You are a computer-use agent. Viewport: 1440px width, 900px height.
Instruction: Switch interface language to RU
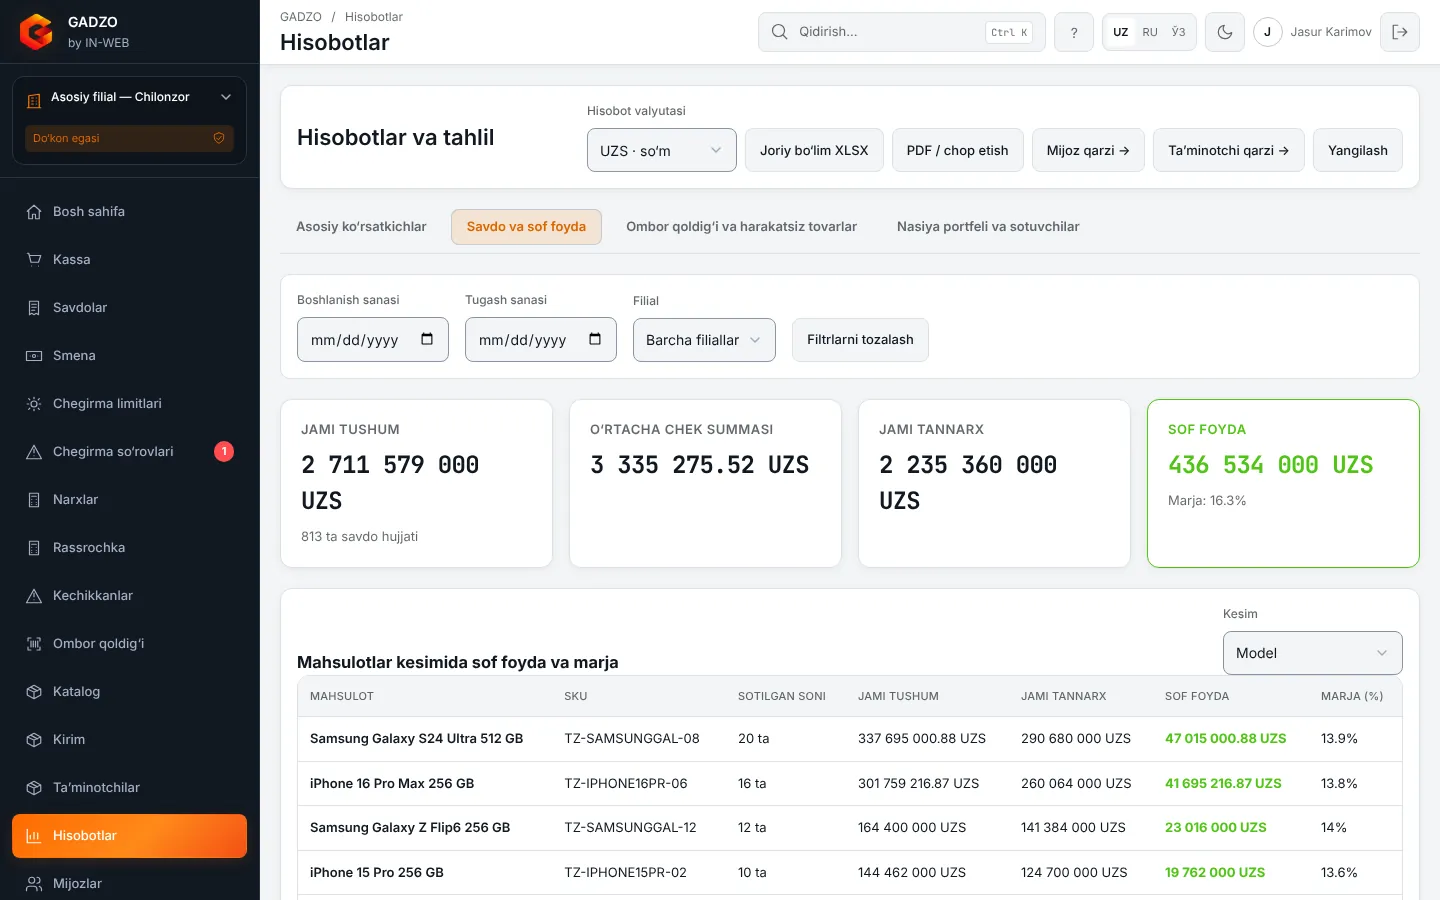(1150, 32)
